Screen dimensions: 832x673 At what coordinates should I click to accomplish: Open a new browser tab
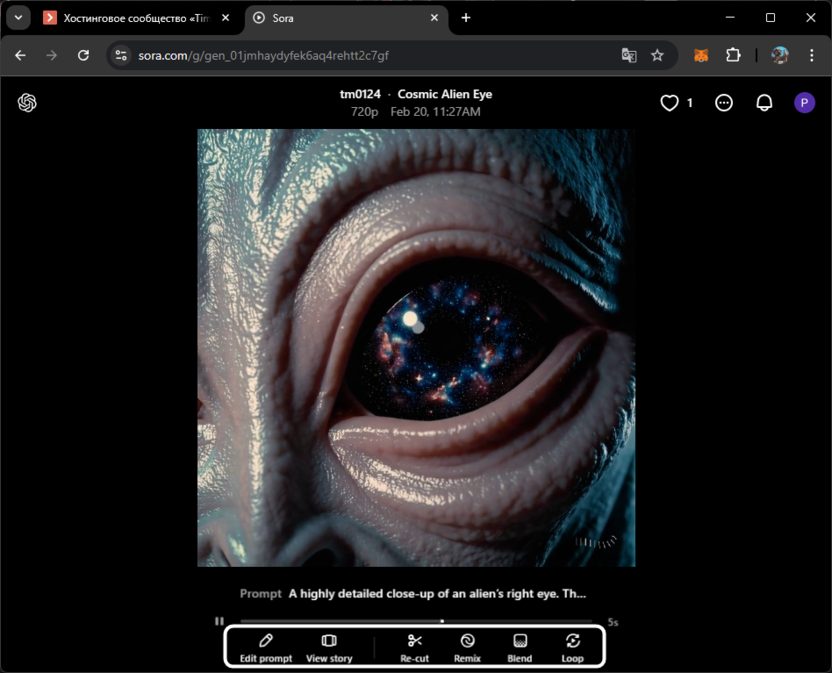tap(466, 18)
